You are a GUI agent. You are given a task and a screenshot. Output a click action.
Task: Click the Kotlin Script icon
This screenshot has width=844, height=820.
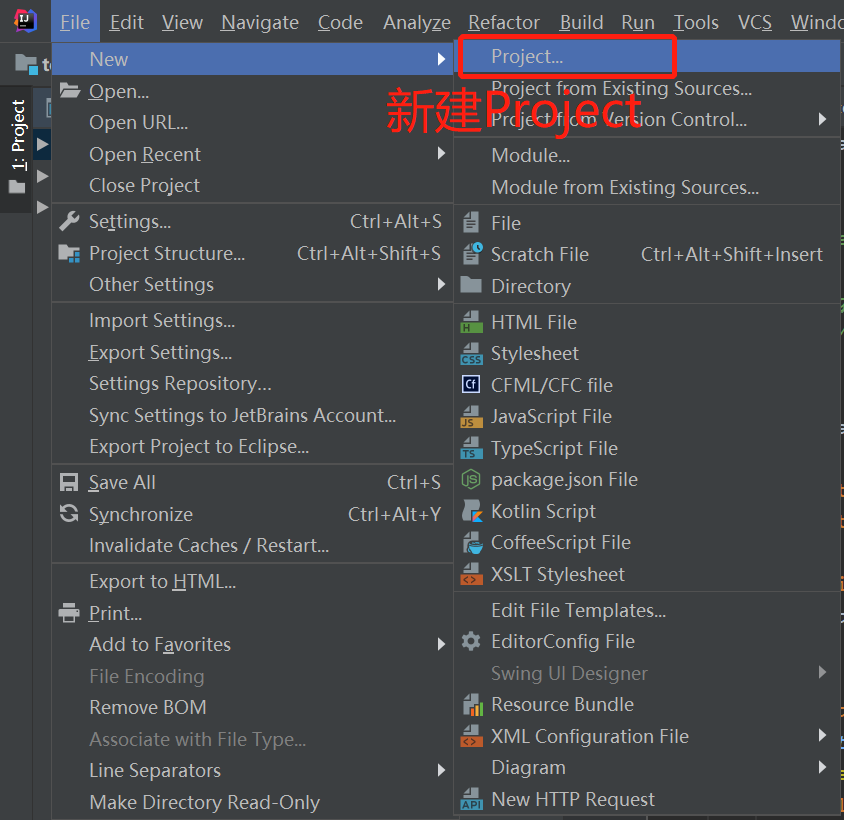tap(472, 510)
